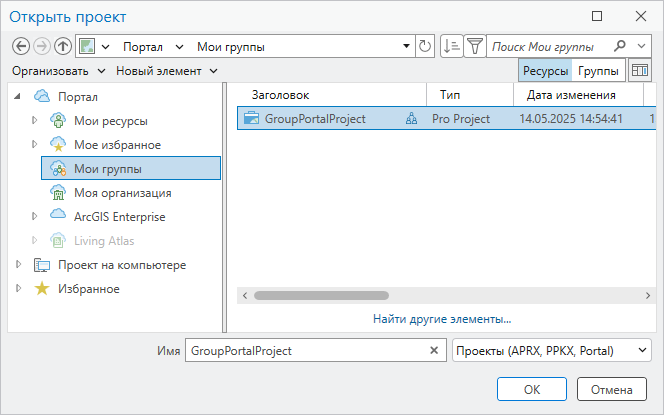The height and width of the screenshot is (415, 664).
Task: Click the ArcGIS Enterprise cloud icon
Action: [x=58, y=215]
